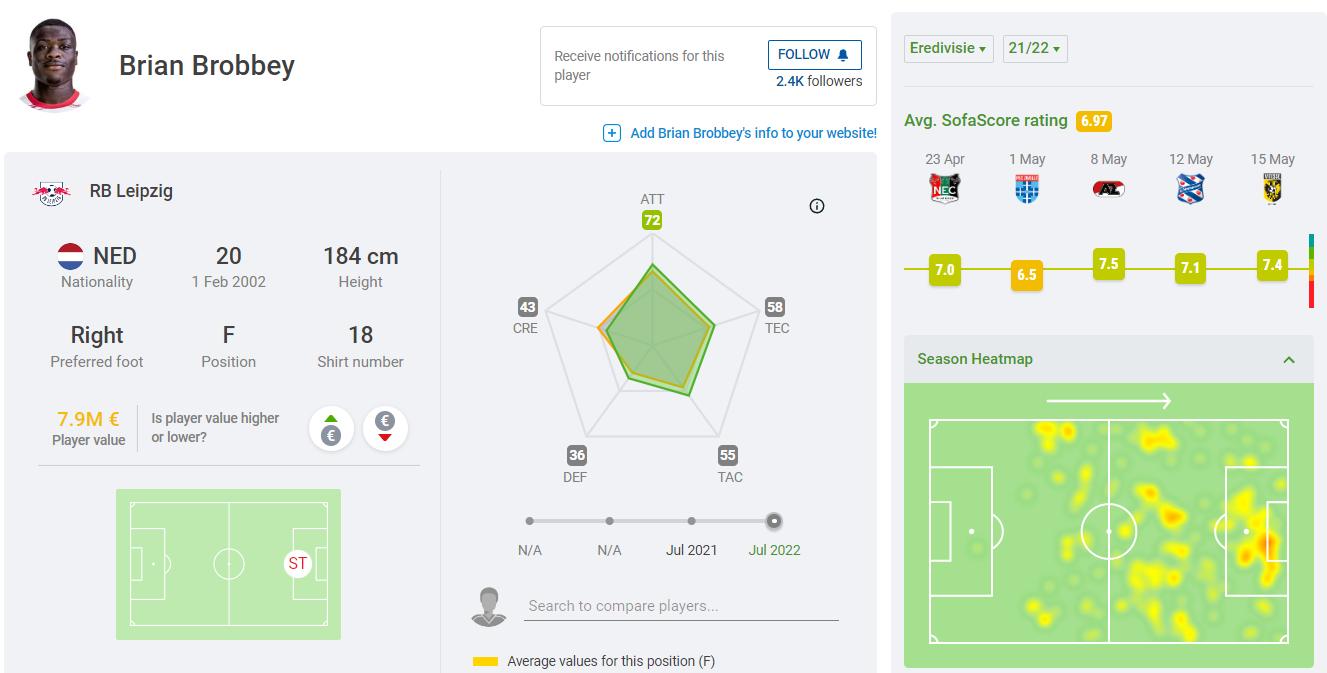Open PEC Zwolle match icon from 1 May
The image size is (1327, 673).
1028,188
